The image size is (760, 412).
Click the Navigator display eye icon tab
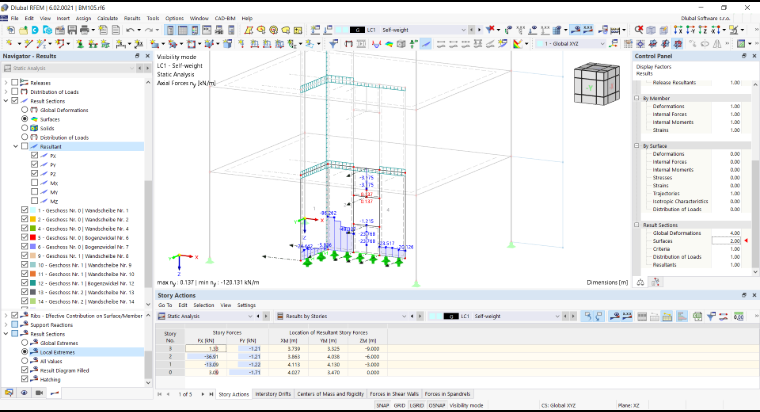[x=24, y=393]
